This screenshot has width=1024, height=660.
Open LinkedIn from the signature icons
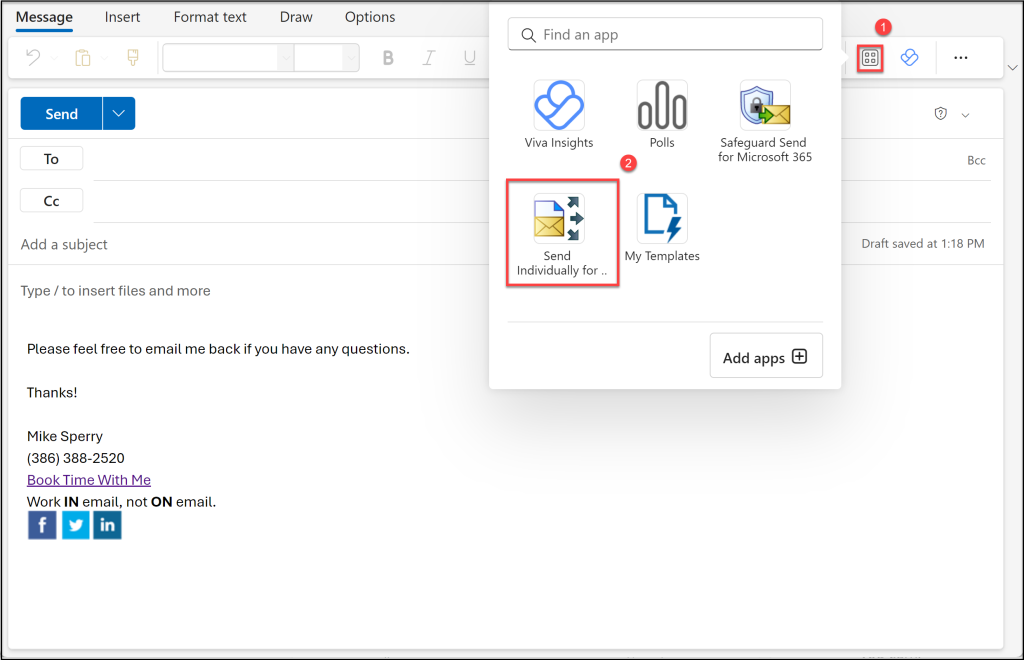point(107,524)
